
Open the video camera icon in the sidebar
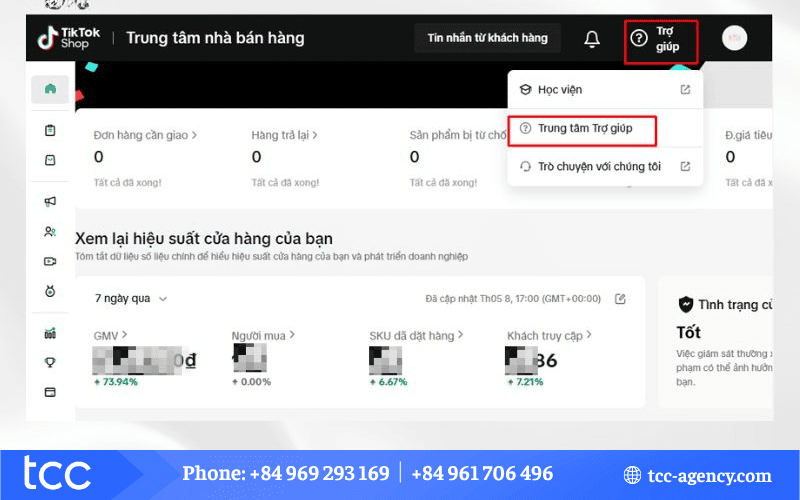50,261
